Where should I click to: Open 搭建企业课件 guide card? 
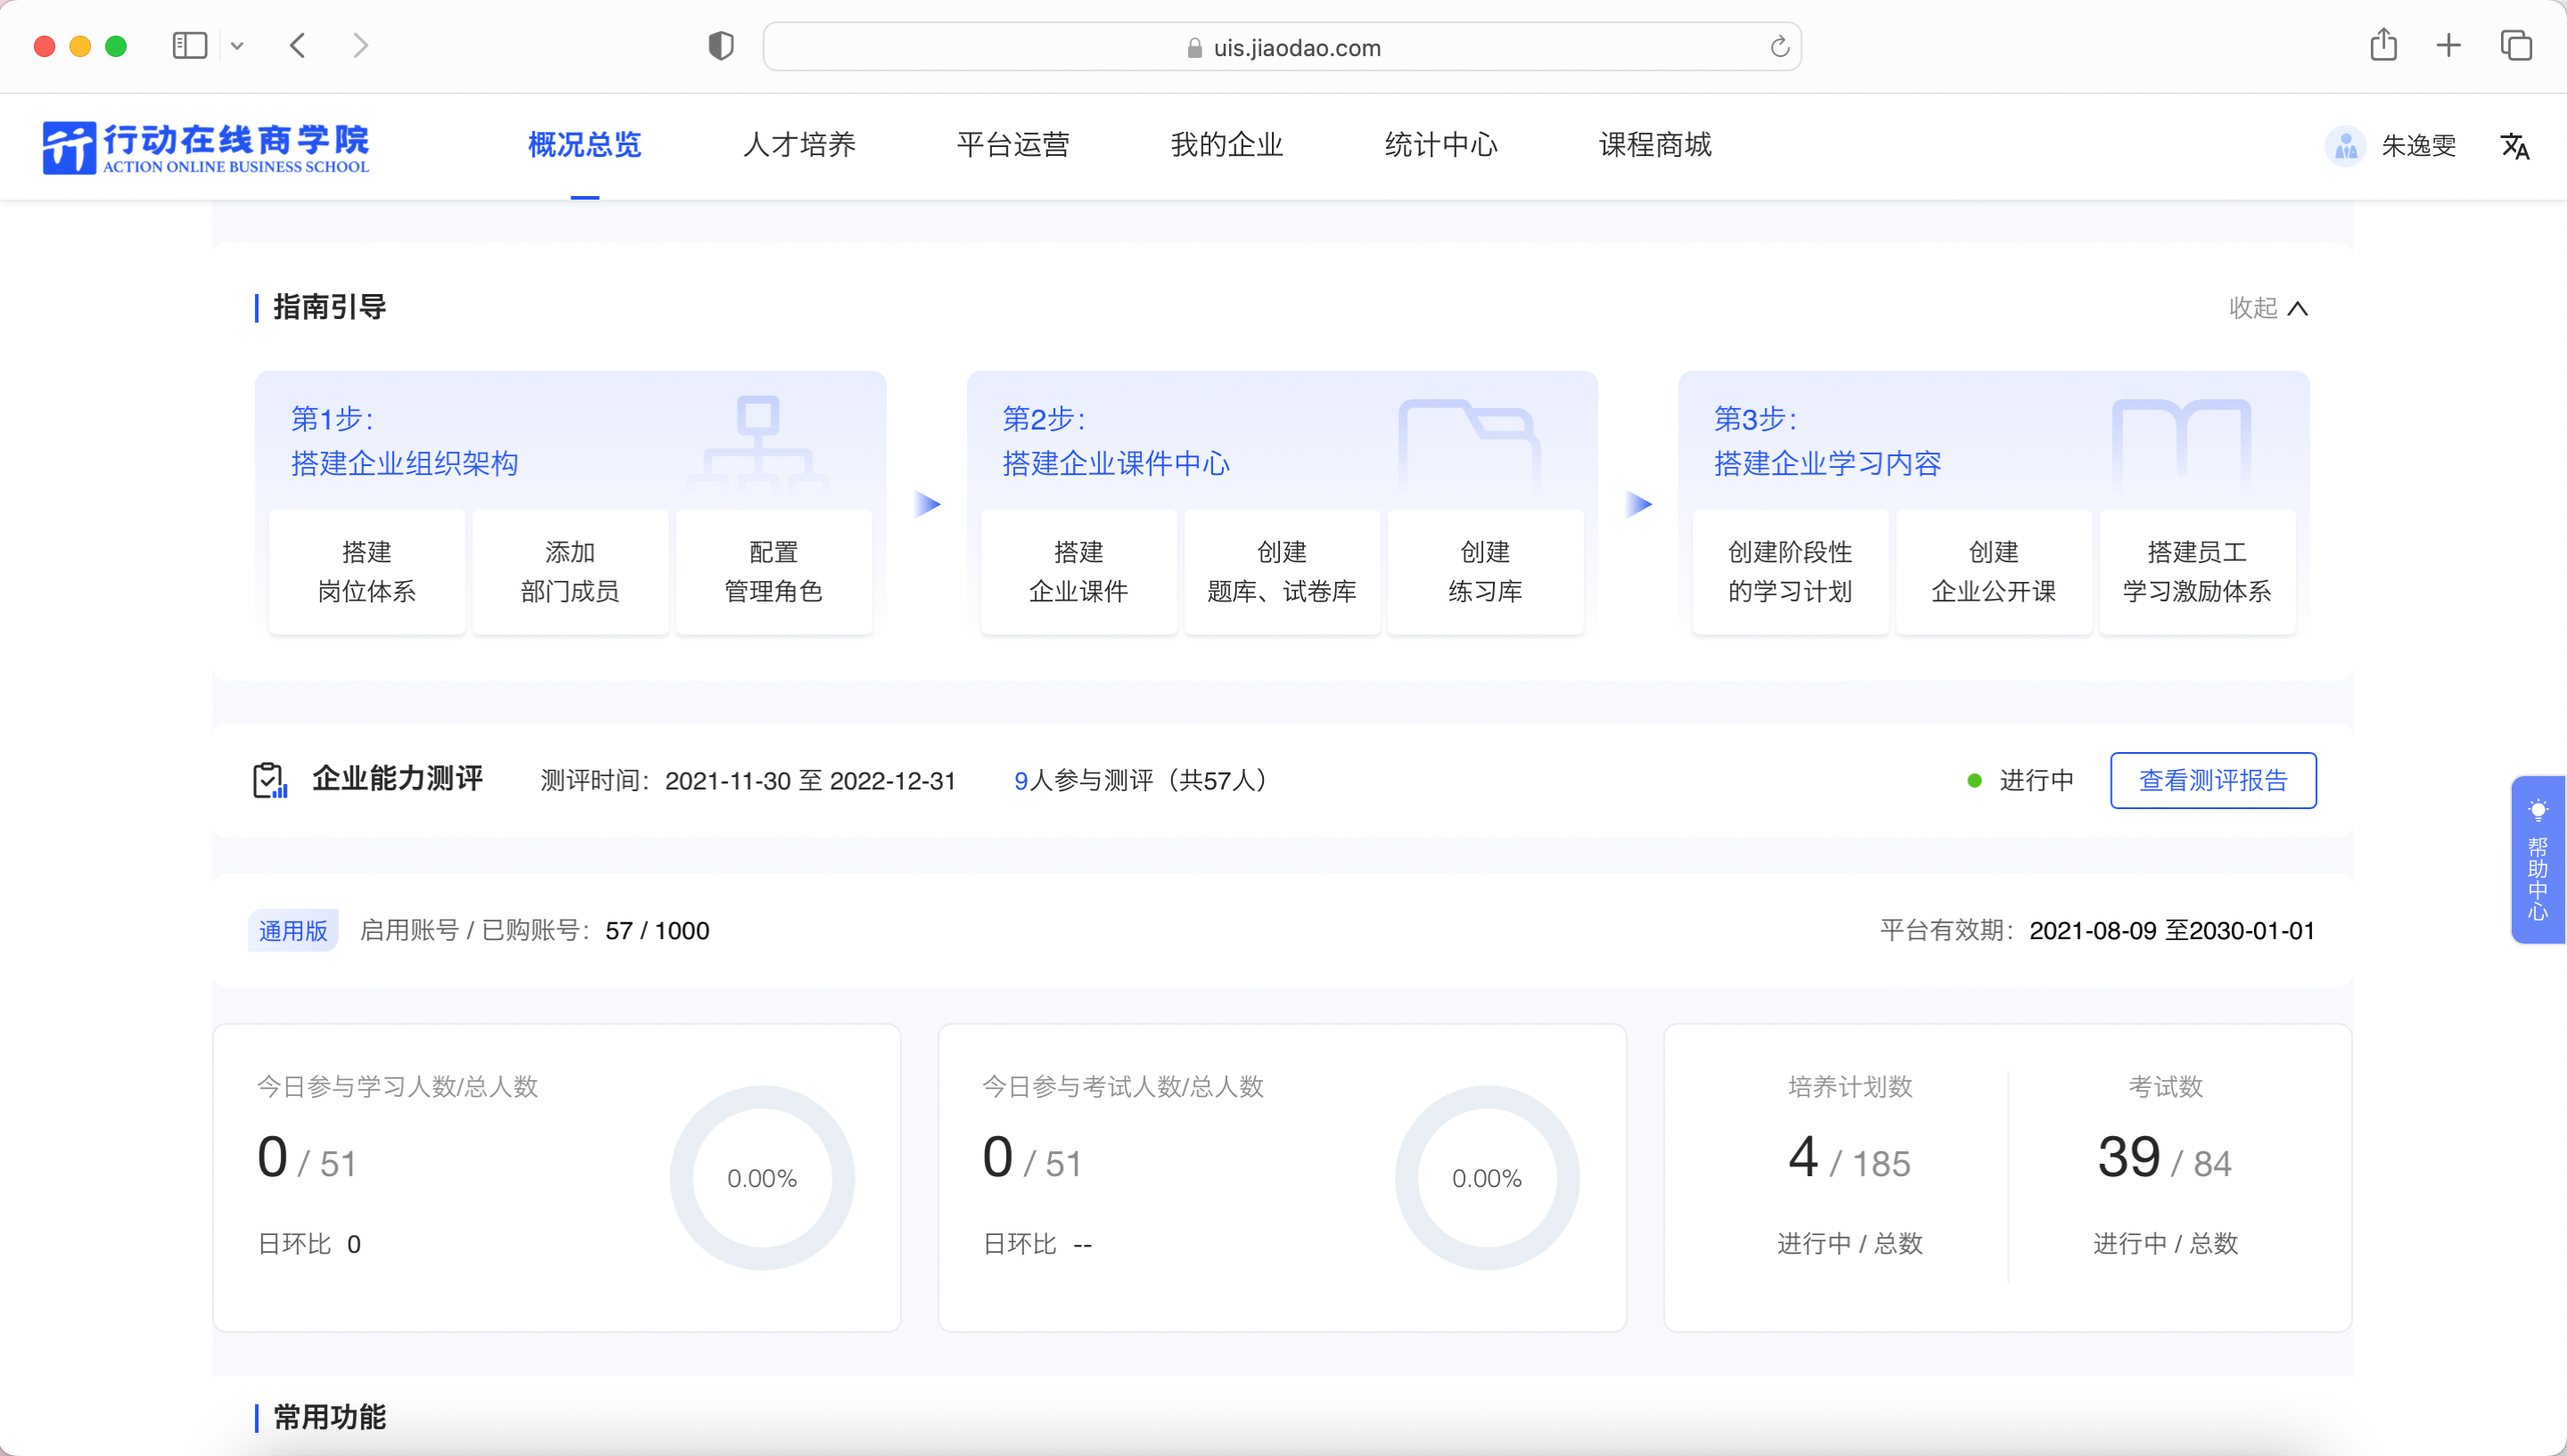point(1079,572)
